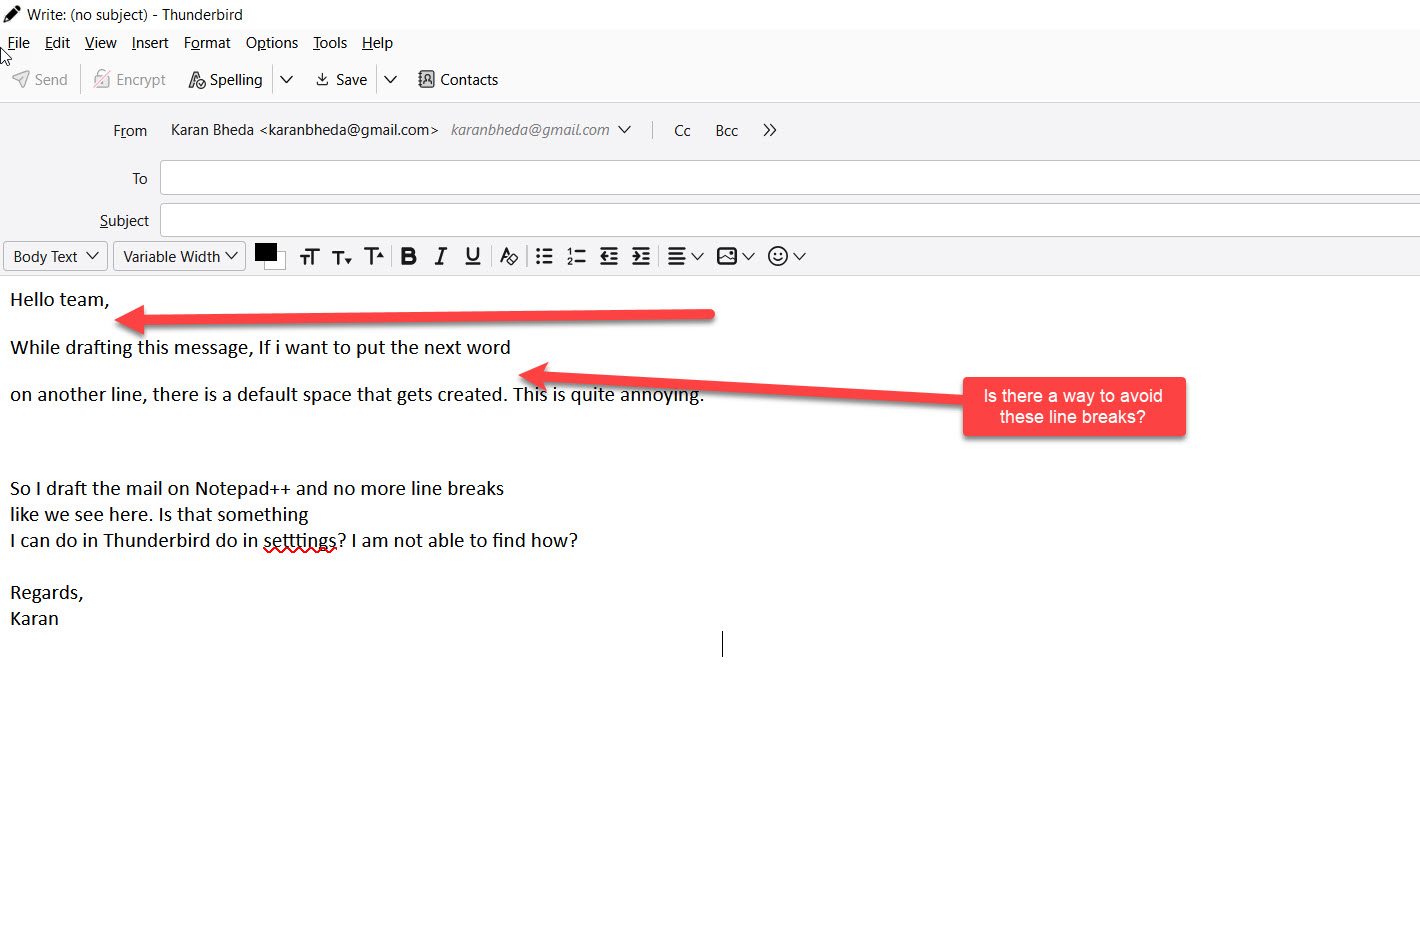Open the Edit menu
Screen dimensions: 1420x952
click(x=57, y=43)
